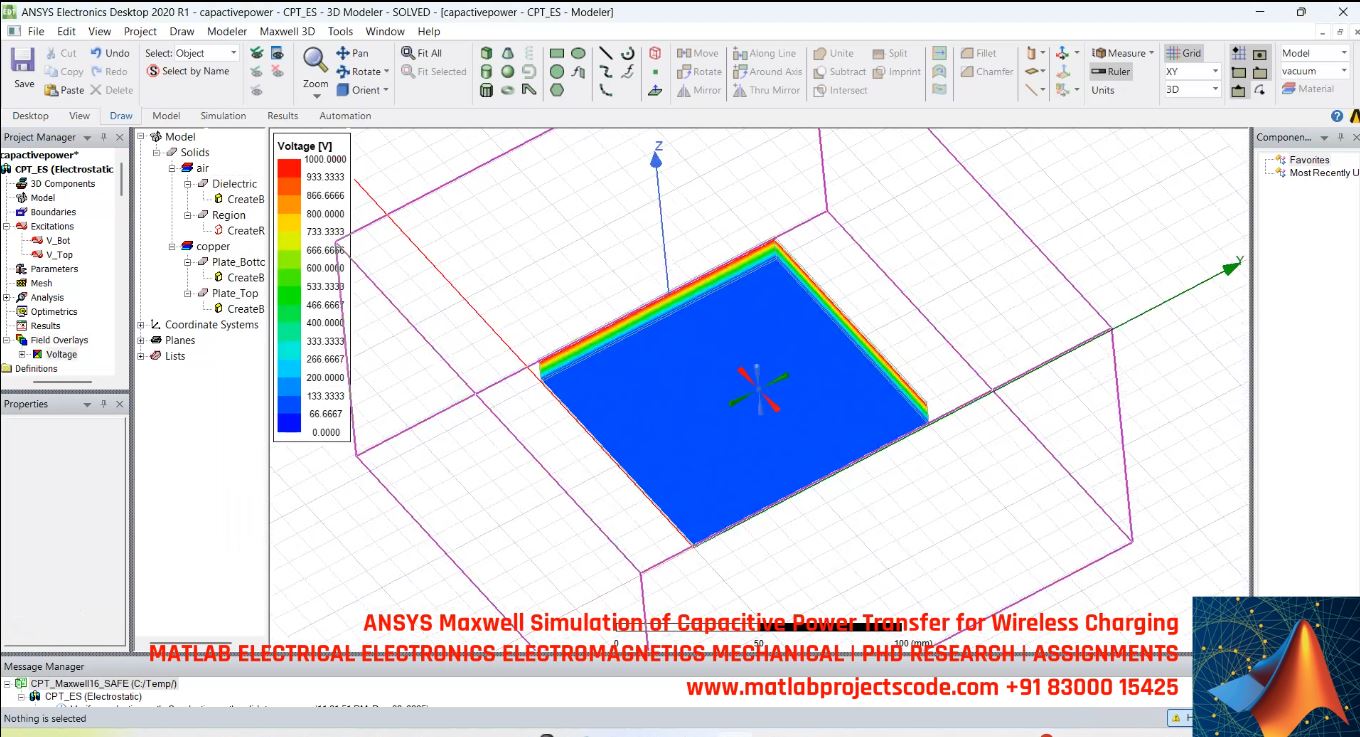Open the Material assignment tool

[1311, 88]
